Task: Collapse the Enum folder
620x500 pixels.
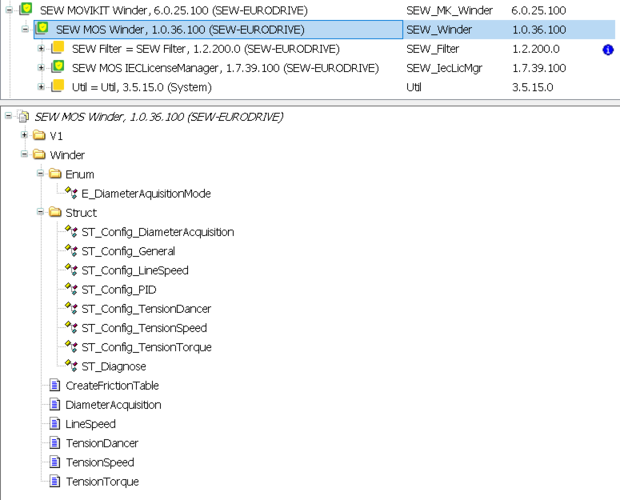Action: (x=40, y=174)
